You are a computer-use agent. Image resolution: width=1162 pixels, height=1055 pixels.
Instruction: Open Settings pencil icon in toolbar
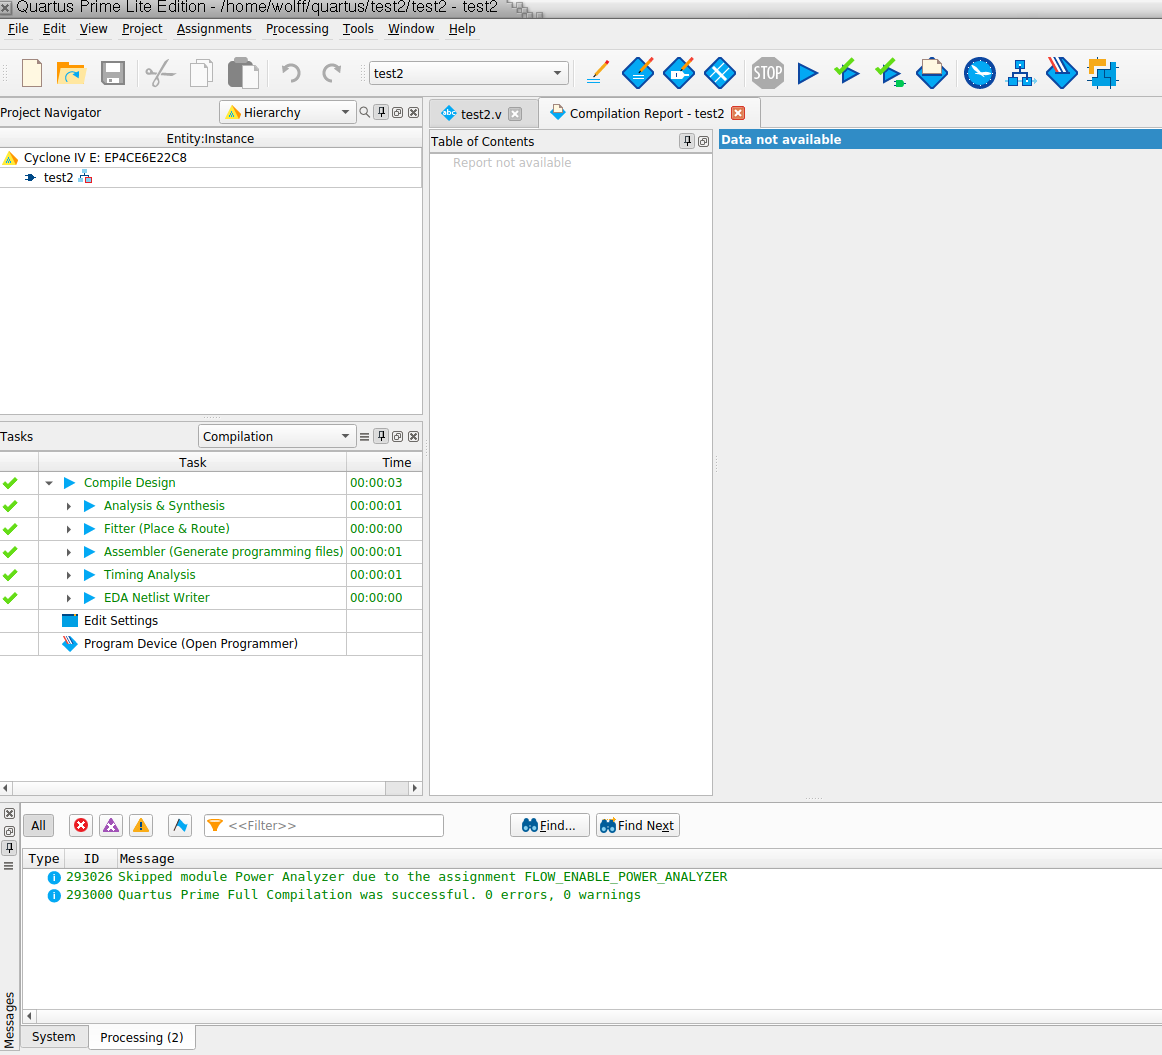597,73
